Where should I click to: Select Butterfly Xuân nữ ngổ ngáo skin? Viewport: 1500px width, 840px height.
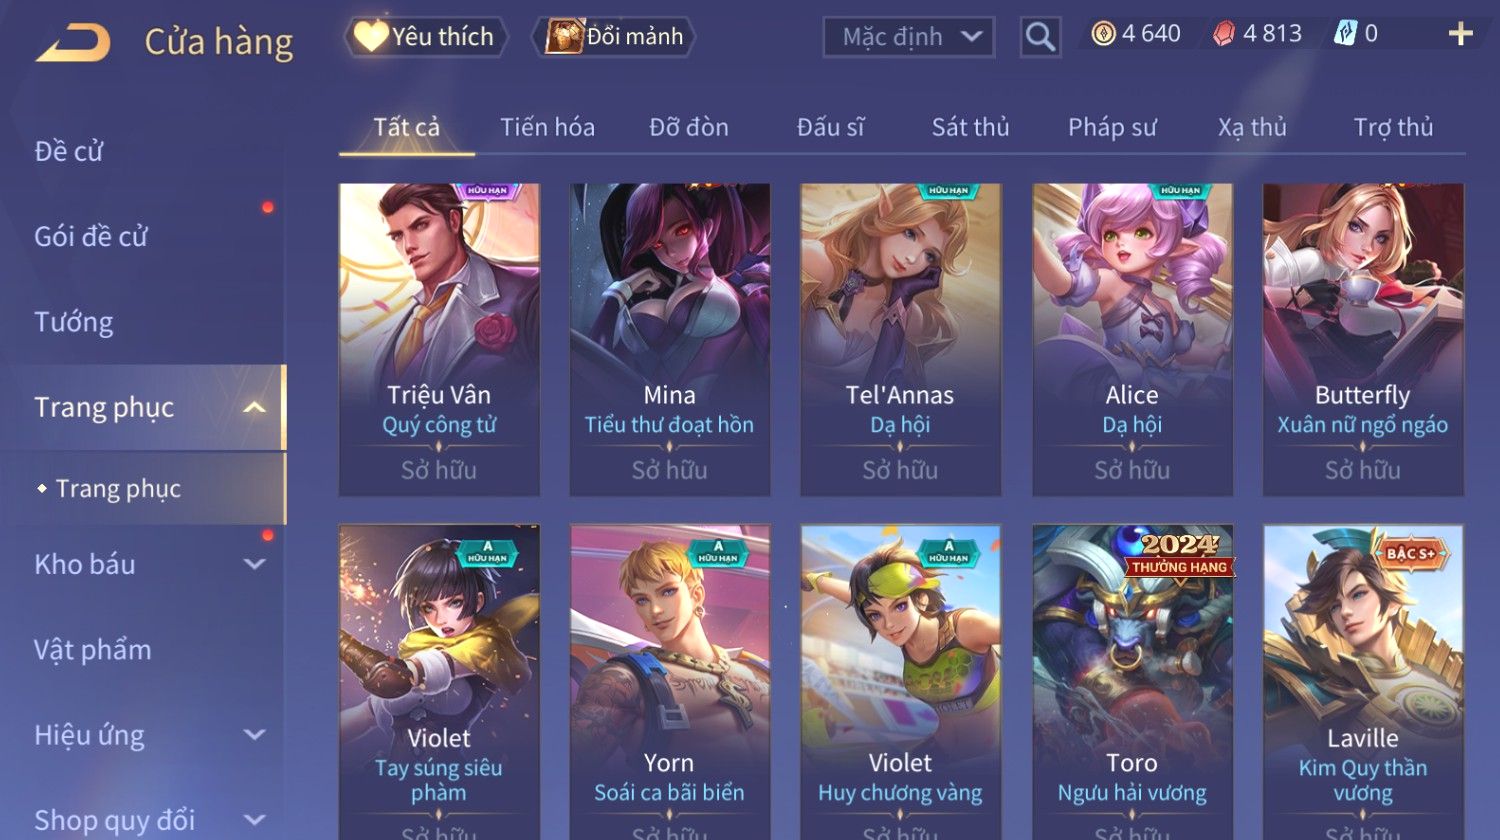tap(1363, 339)
